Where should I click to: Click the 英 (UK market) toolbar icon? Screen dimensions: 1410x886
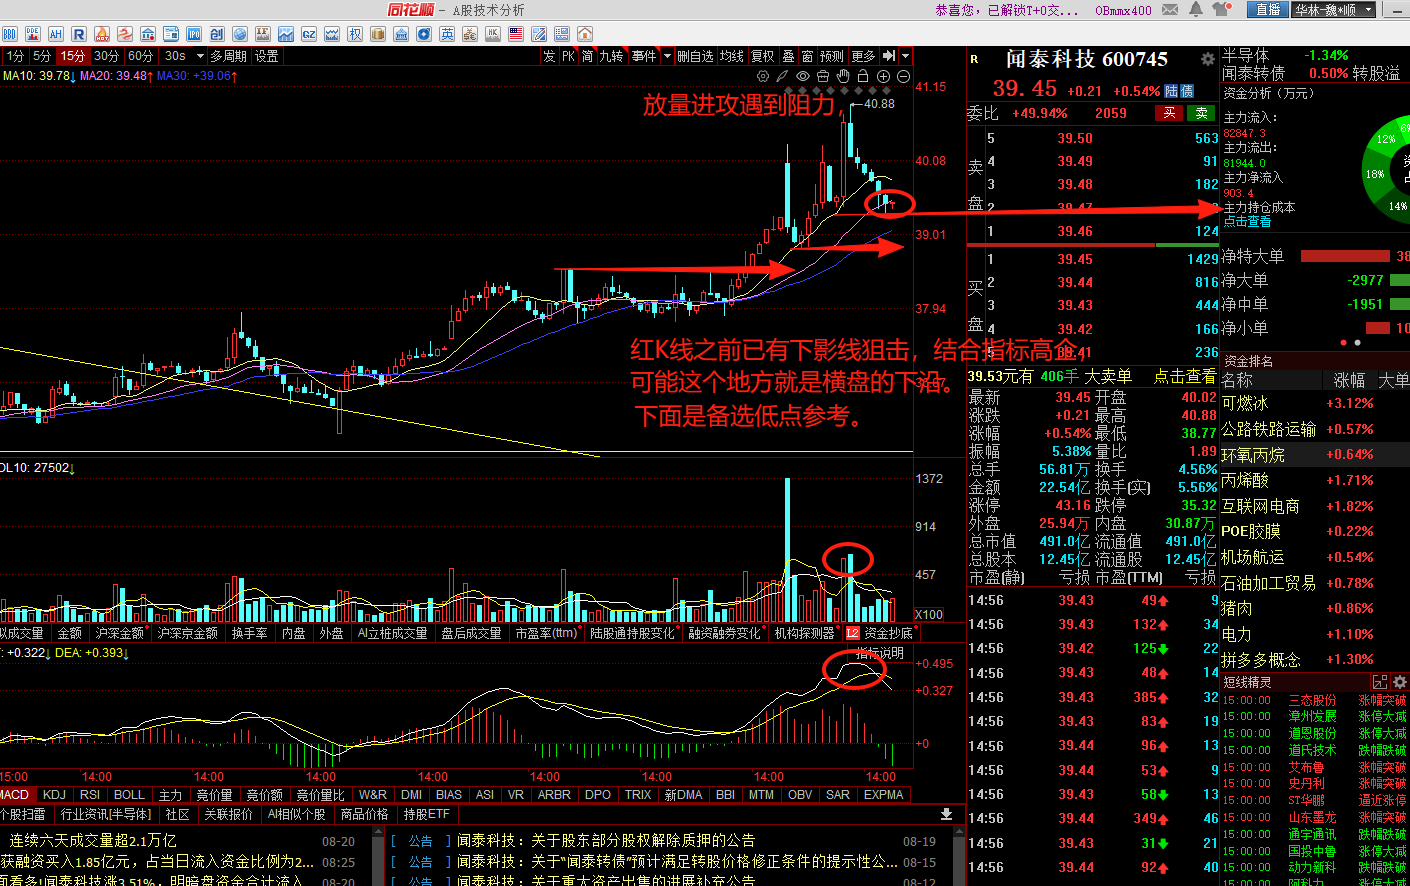coord(447,34)
